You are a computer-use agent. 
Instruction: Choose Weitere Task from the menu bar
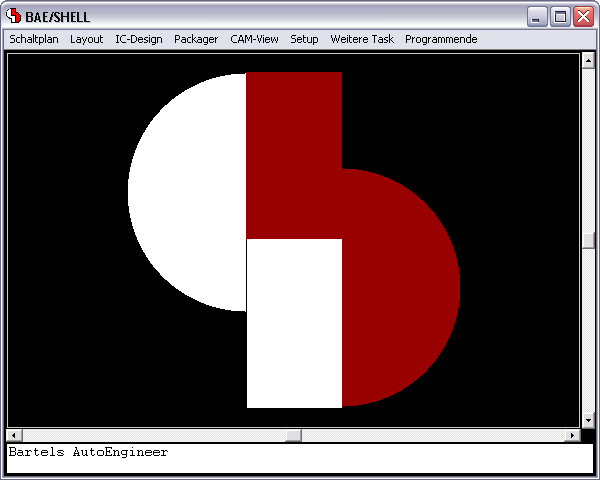pyautogui.click(x=362, y=39)
